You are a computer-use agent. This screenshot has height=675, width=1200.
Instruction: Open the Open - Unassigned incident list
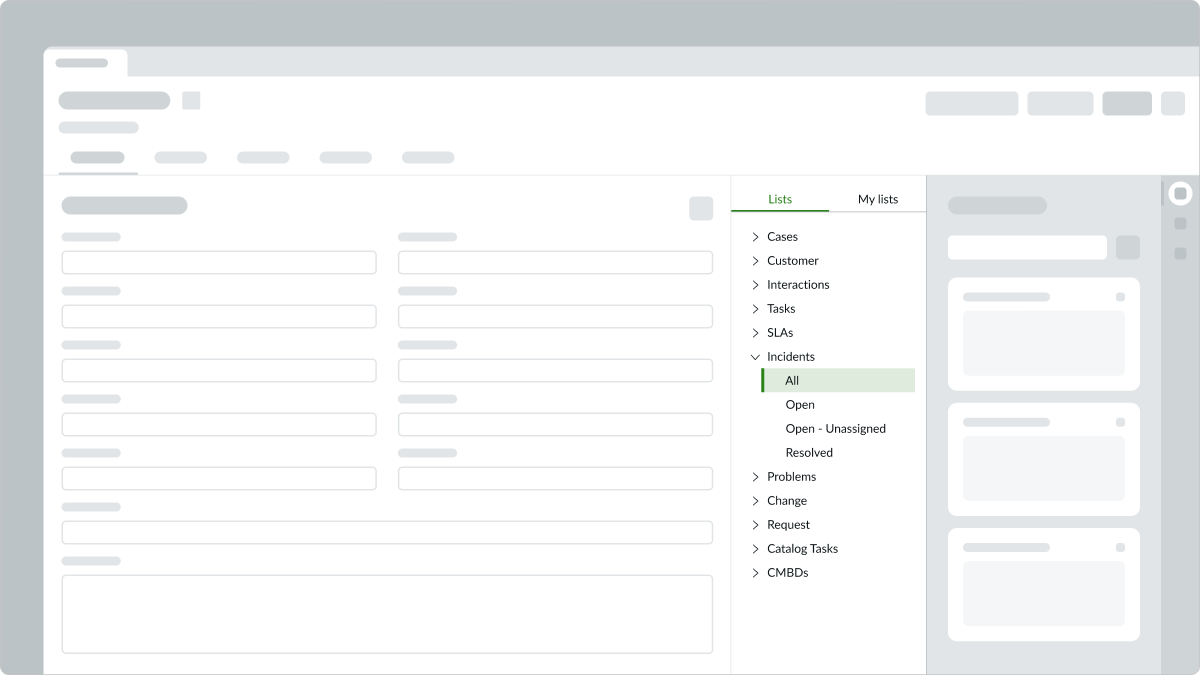coord(836,428)
